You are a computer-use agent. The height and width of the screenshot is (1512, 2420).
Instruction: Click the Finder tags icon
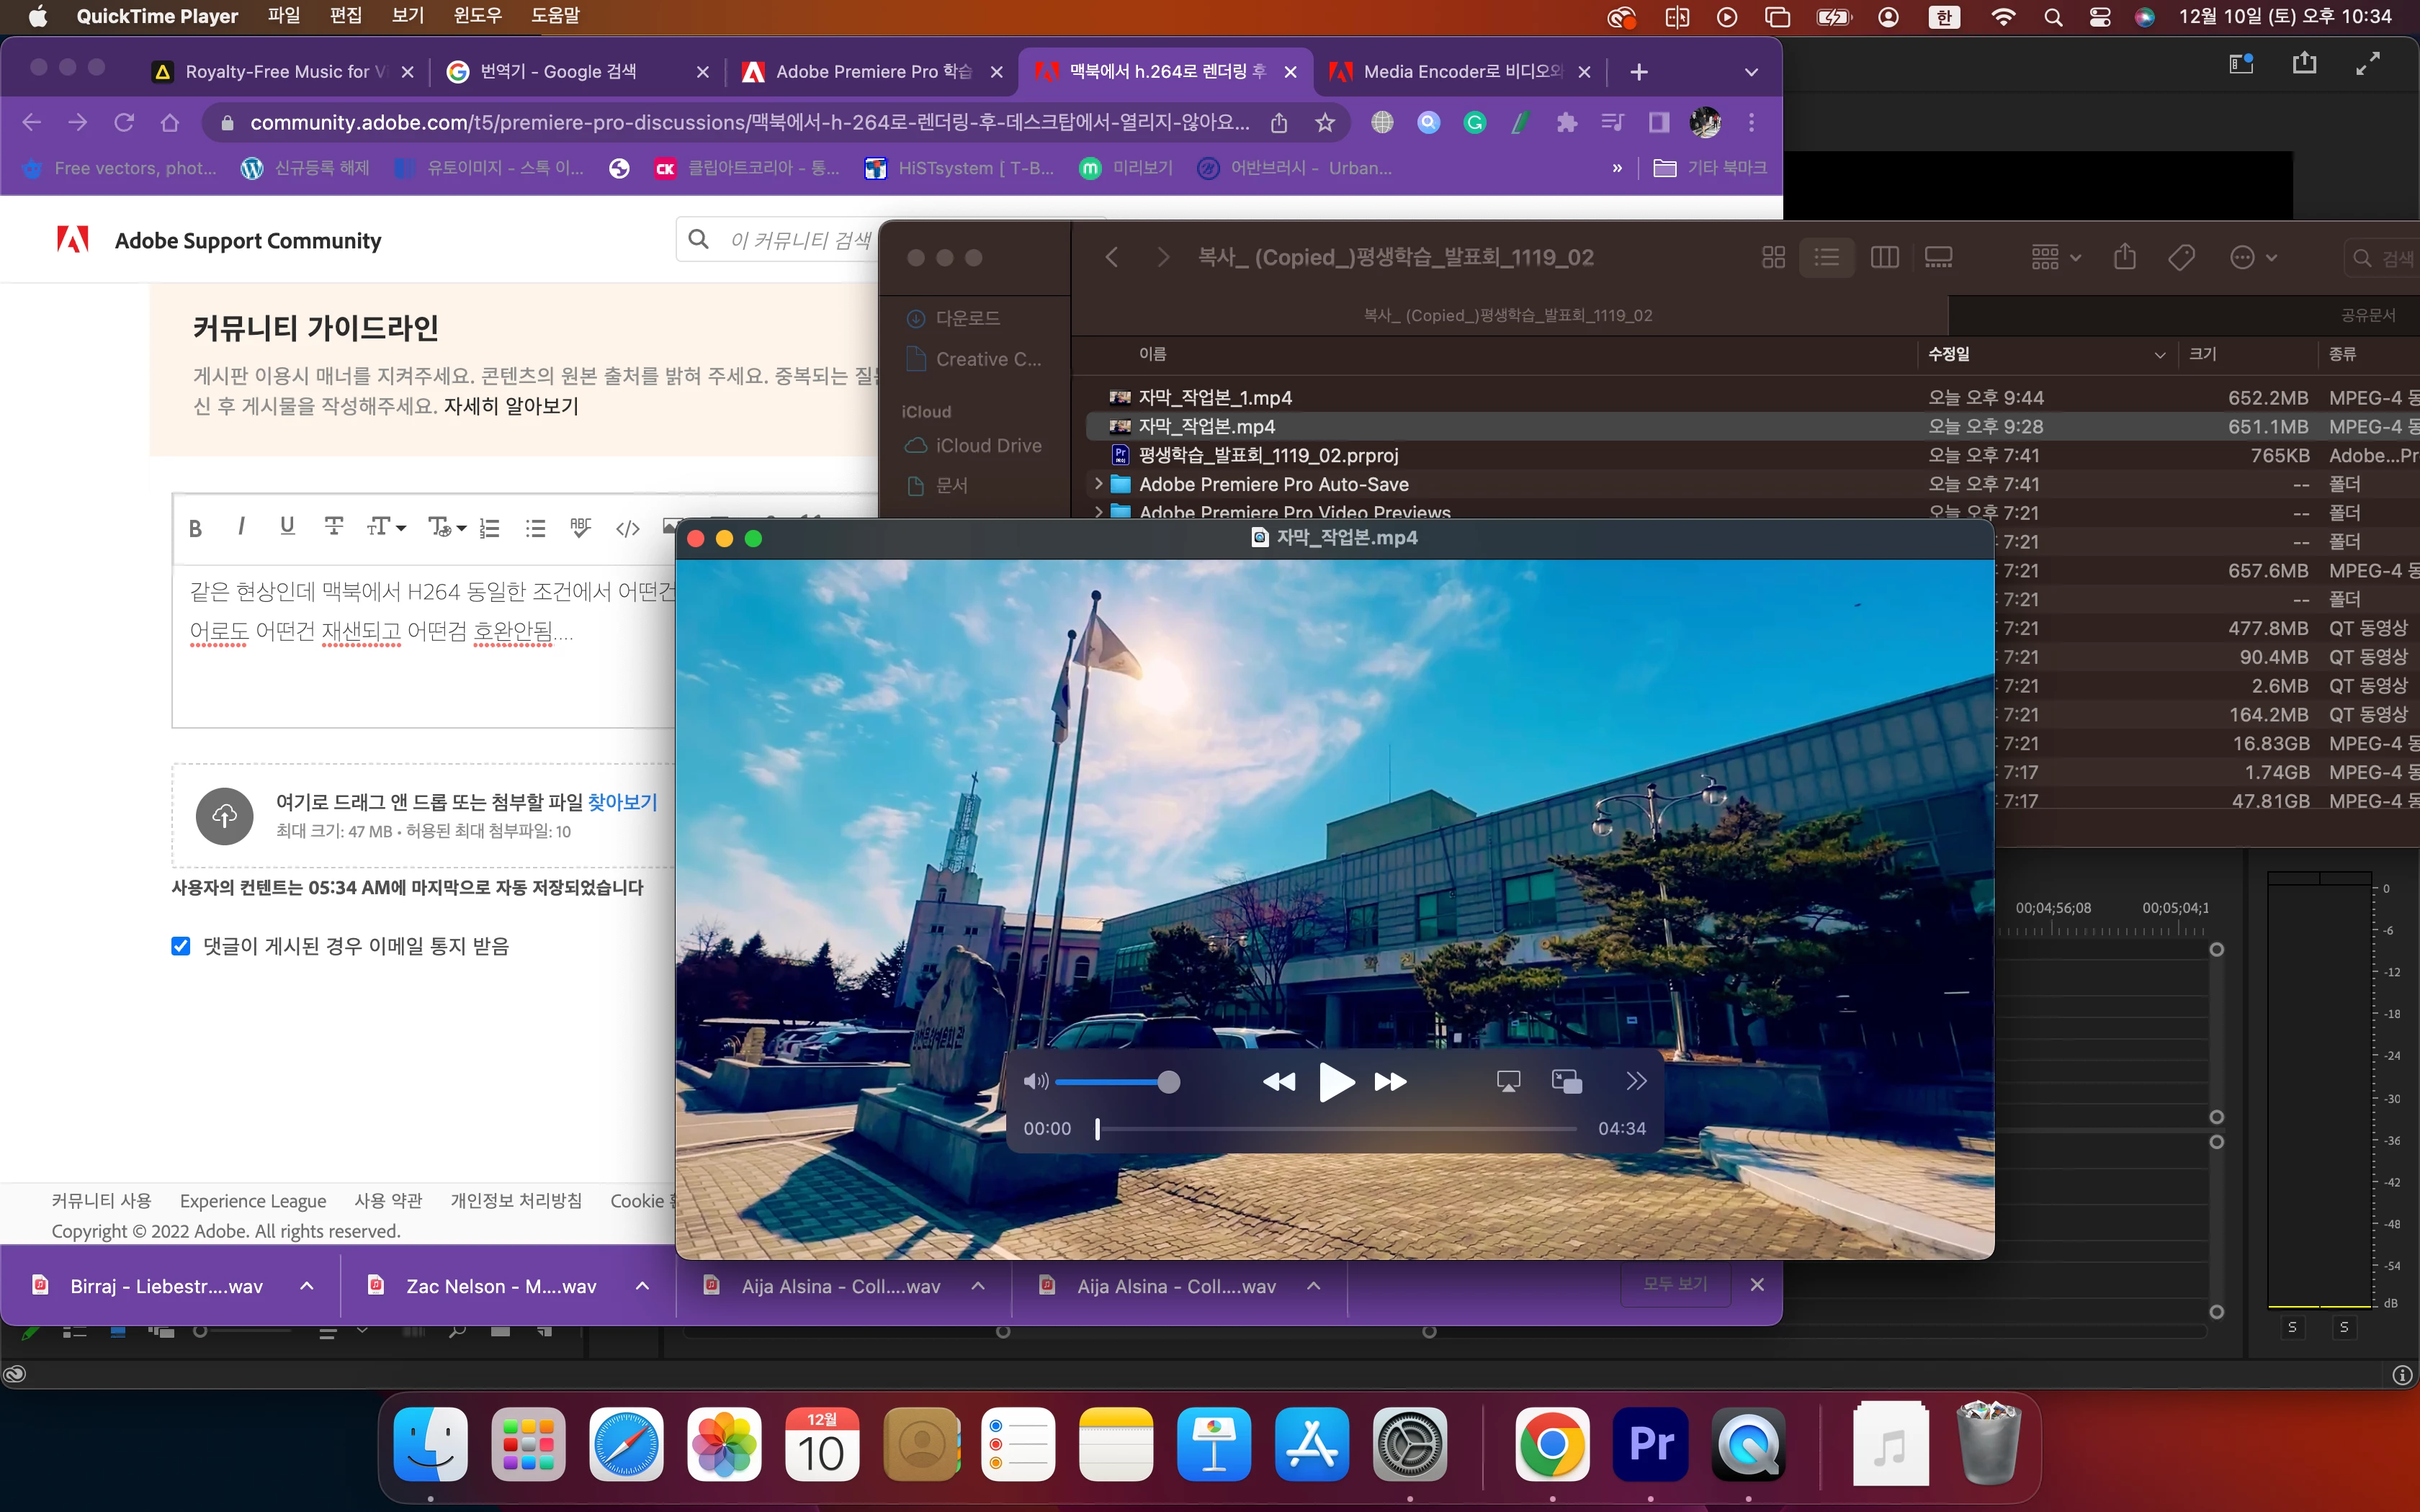[2181, 258]
